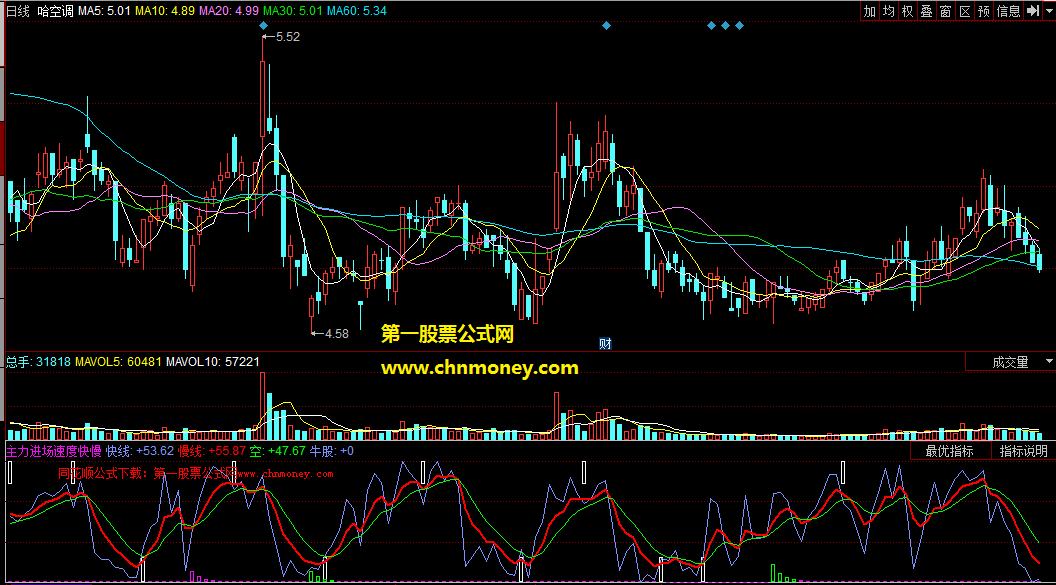Click the 快线: +53.62 value
Screen dimensions: 1056x585
[x=140, y=451]
